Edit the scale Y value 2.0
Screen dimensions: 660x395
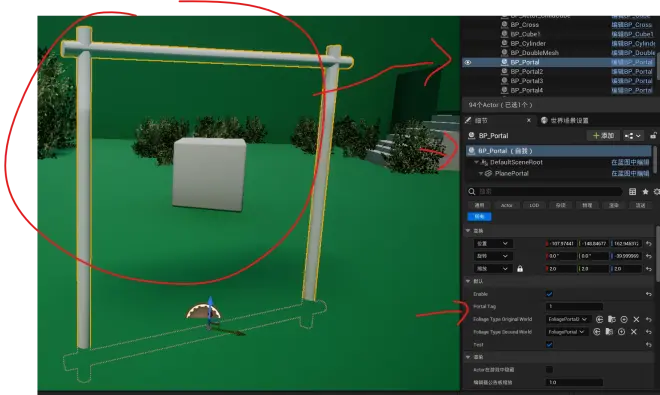594,269
